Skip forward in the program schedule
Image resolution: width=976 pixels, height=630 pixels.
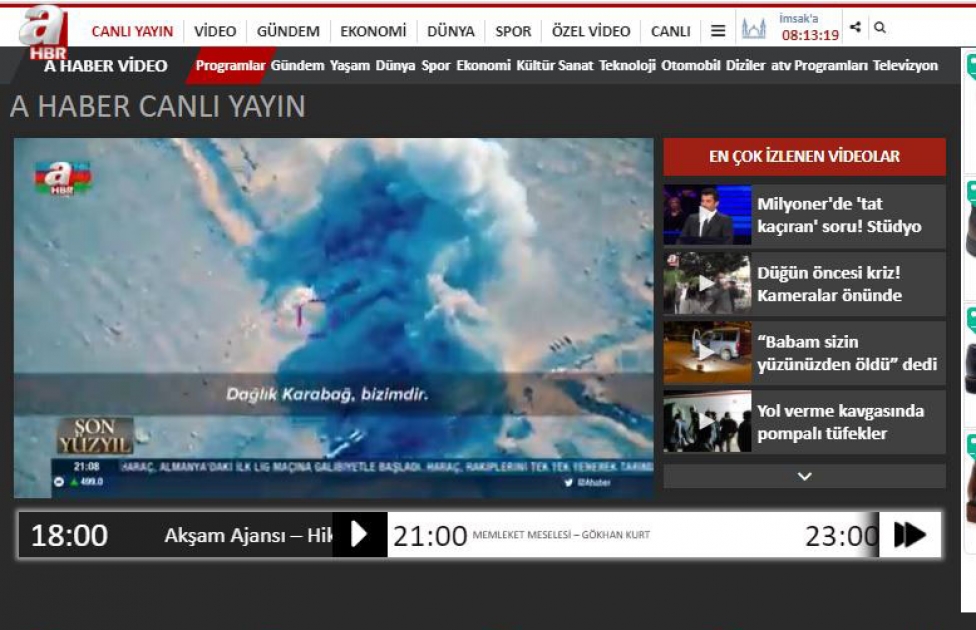pyautogui.click(x=909, y=535)
